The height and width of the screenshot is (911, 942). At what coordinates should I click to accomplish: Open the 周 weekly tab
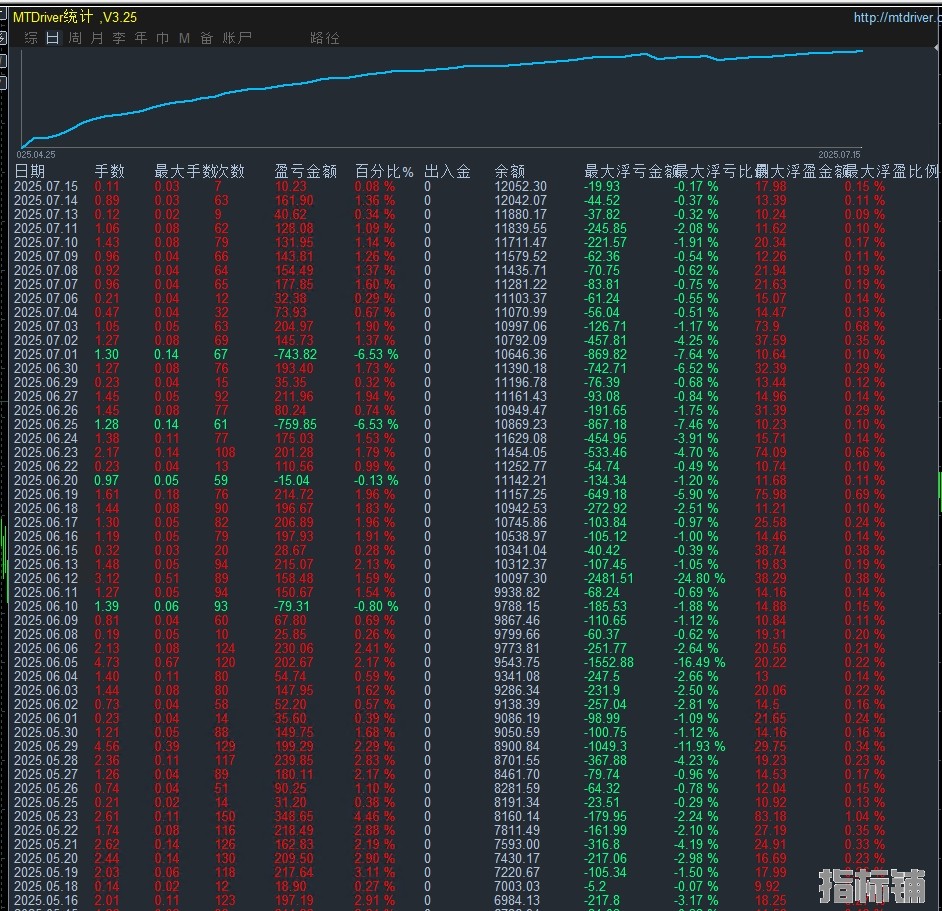tap(75, 38)
